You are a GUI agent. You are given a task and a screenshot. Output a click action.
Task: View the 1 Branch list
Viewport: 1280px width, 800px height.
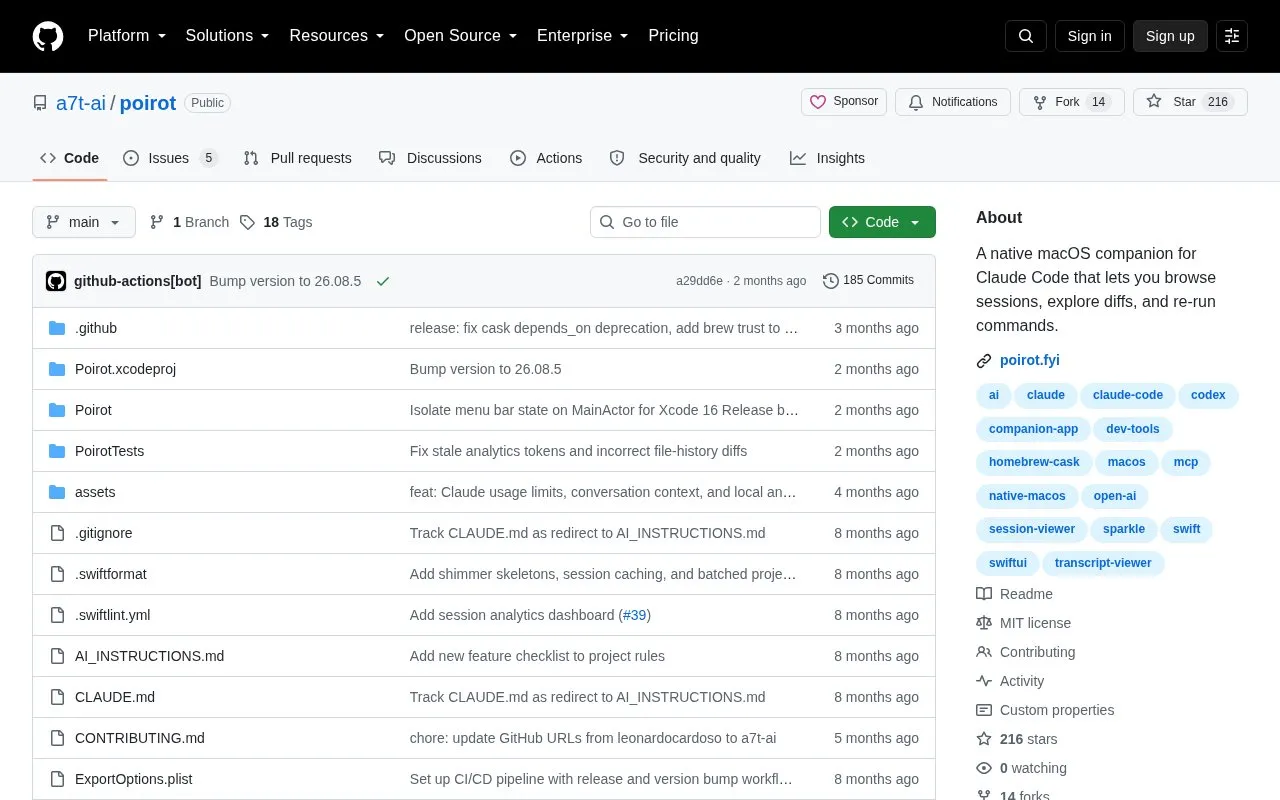[x=189, y=222]
